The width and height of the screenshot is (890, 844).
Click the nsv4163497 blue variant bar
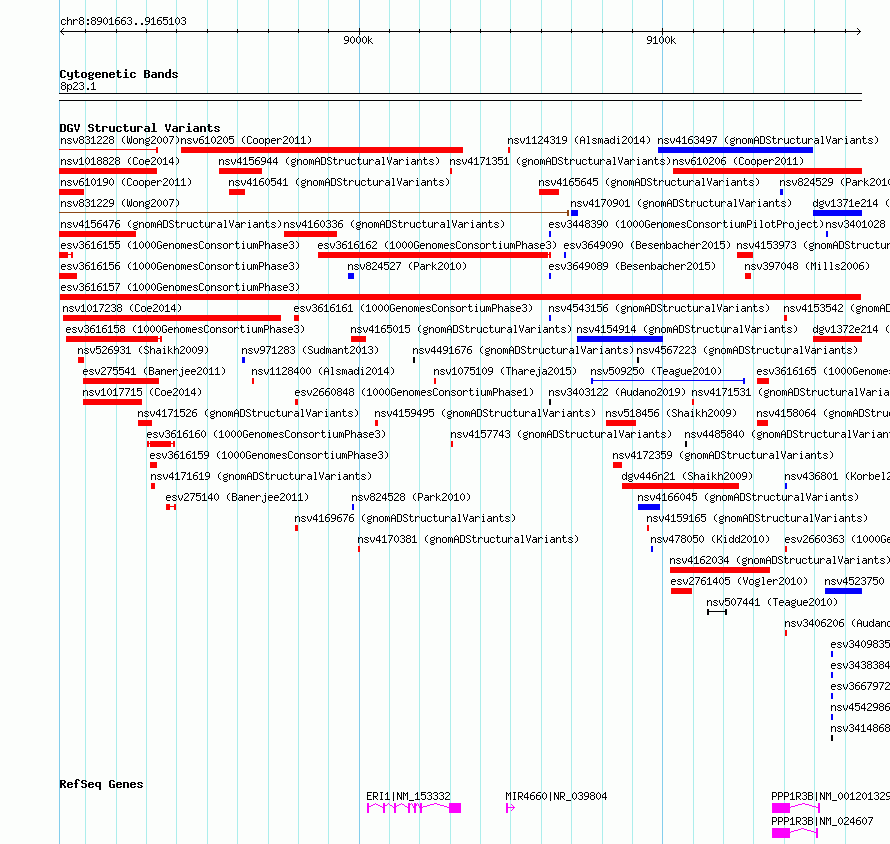[735, 150]
